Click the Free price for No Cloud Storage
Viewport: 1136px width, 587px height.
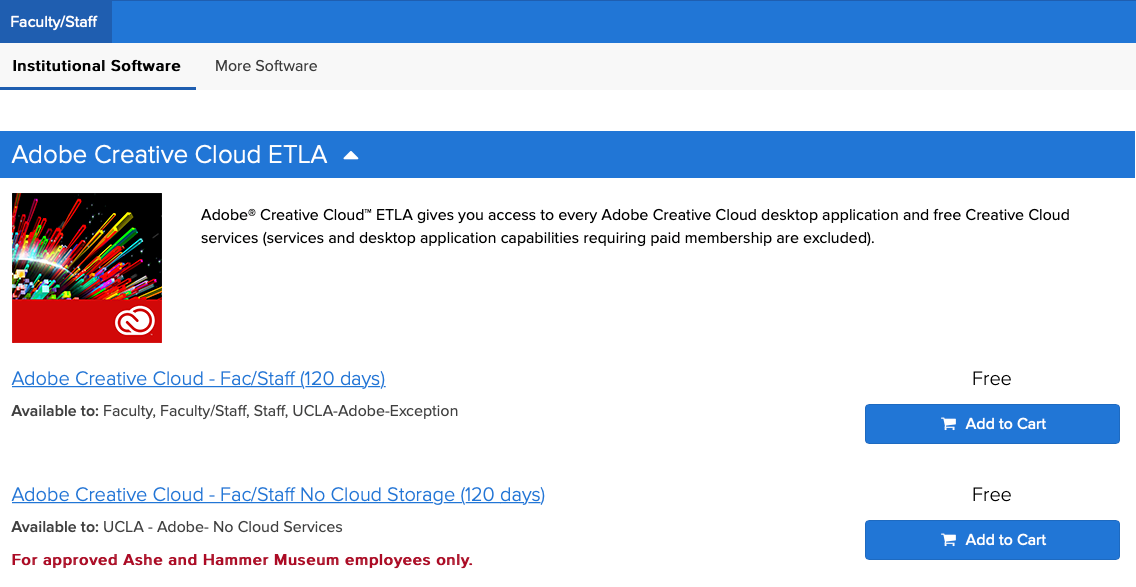[991, 494]
